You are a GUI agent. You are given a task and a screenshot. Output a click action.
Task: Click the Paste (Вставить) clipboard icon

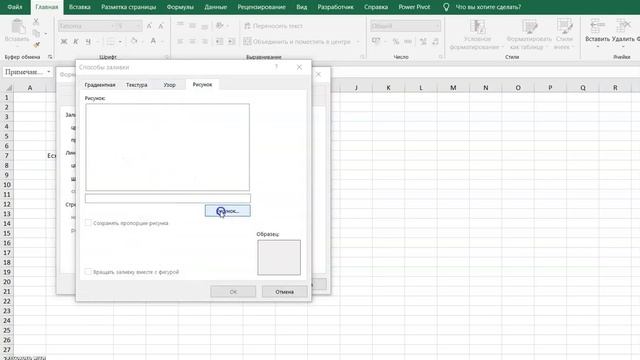coord(18,27)
